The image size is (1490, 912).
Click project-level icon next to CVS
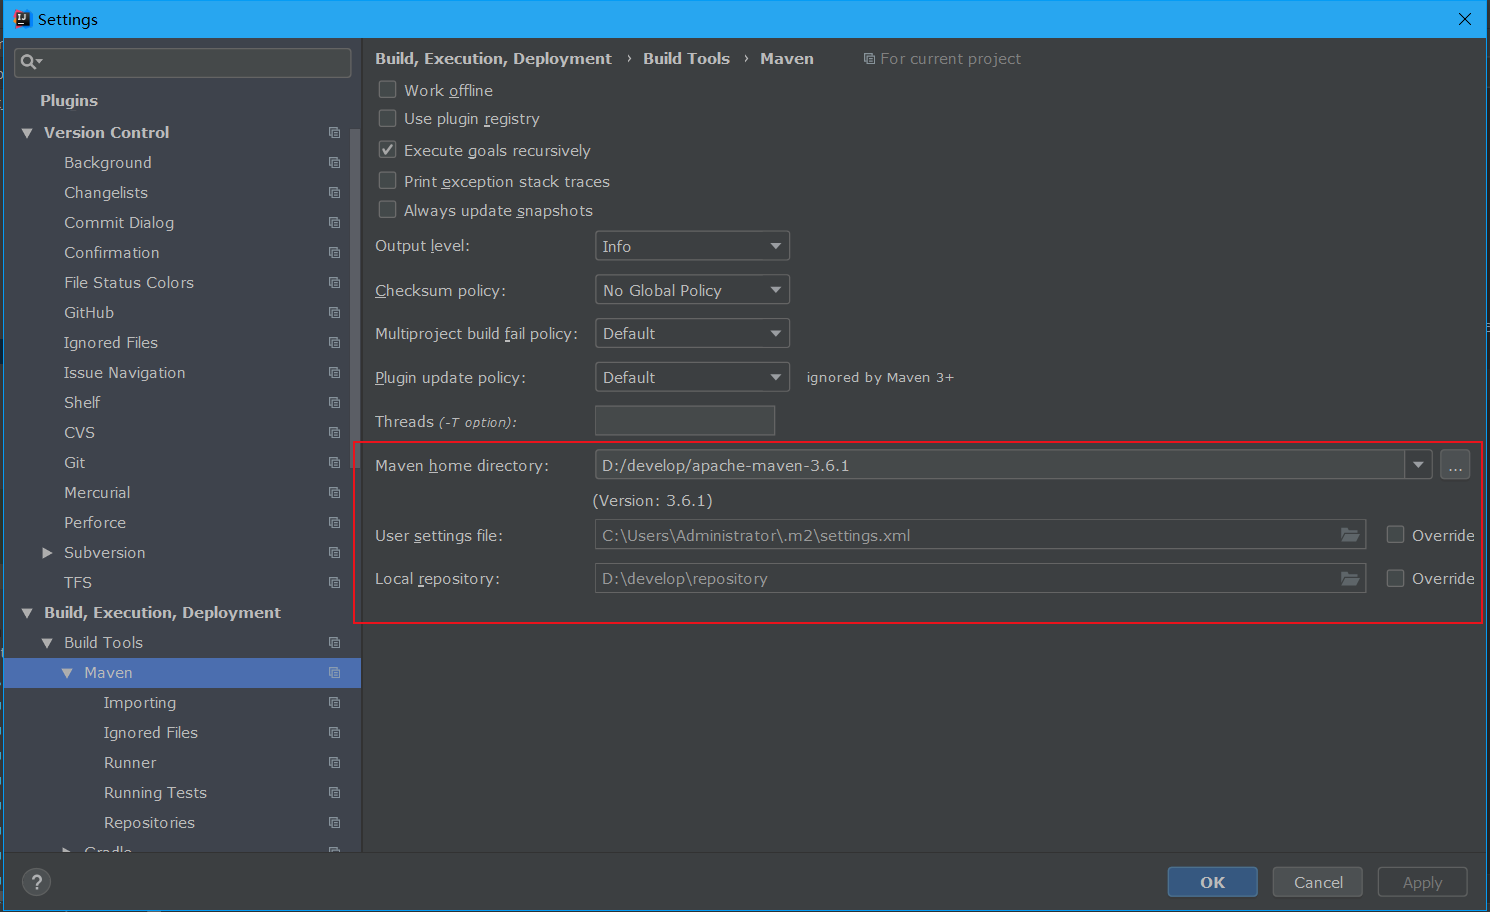point(334,433)
